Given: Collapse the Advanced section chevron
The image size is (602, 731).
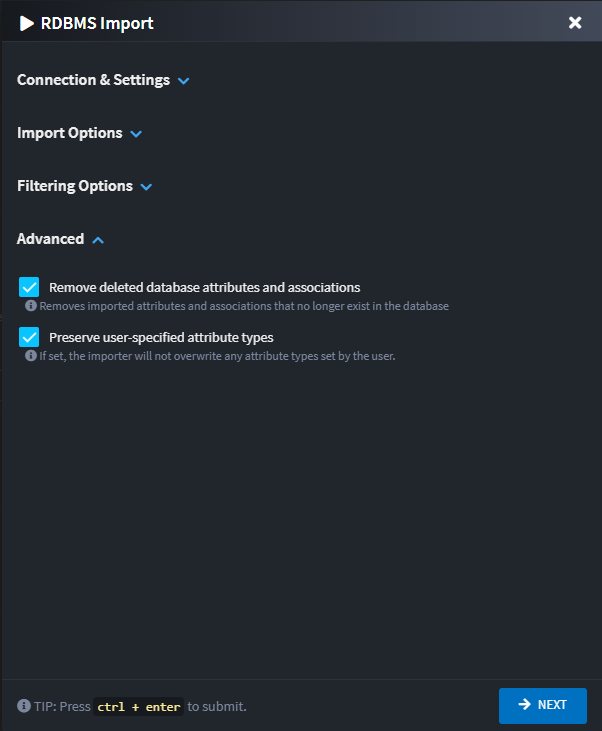Looking at the screenshot, I should coord(98,240).
